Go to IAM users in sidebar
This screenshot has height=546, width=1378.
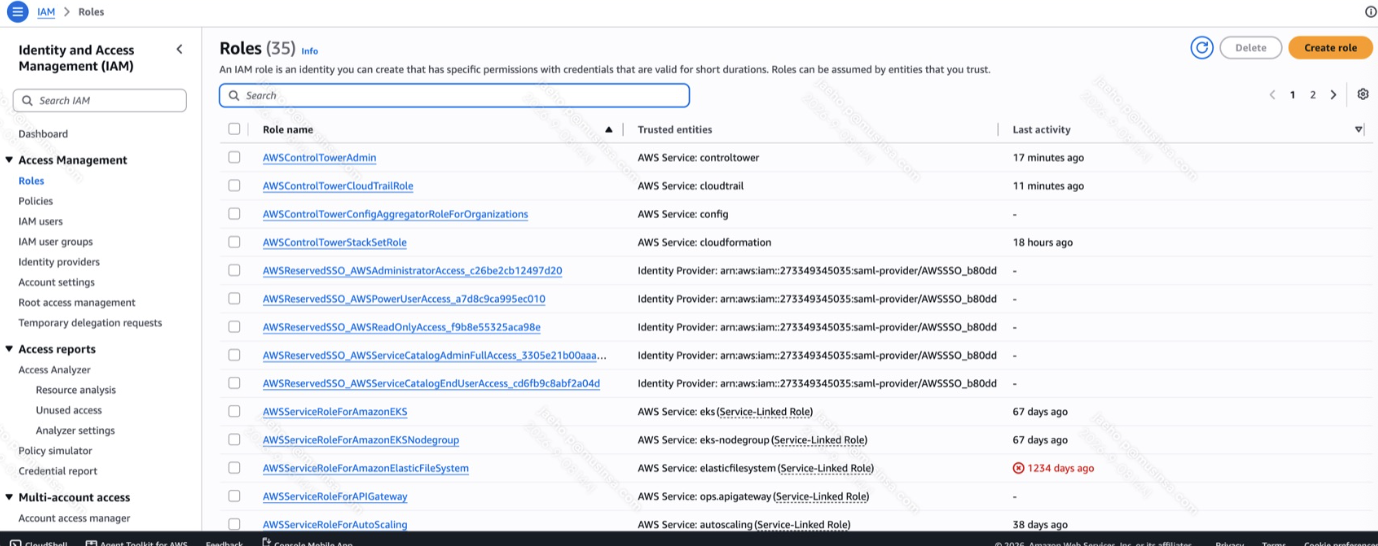tap(40, 221)
